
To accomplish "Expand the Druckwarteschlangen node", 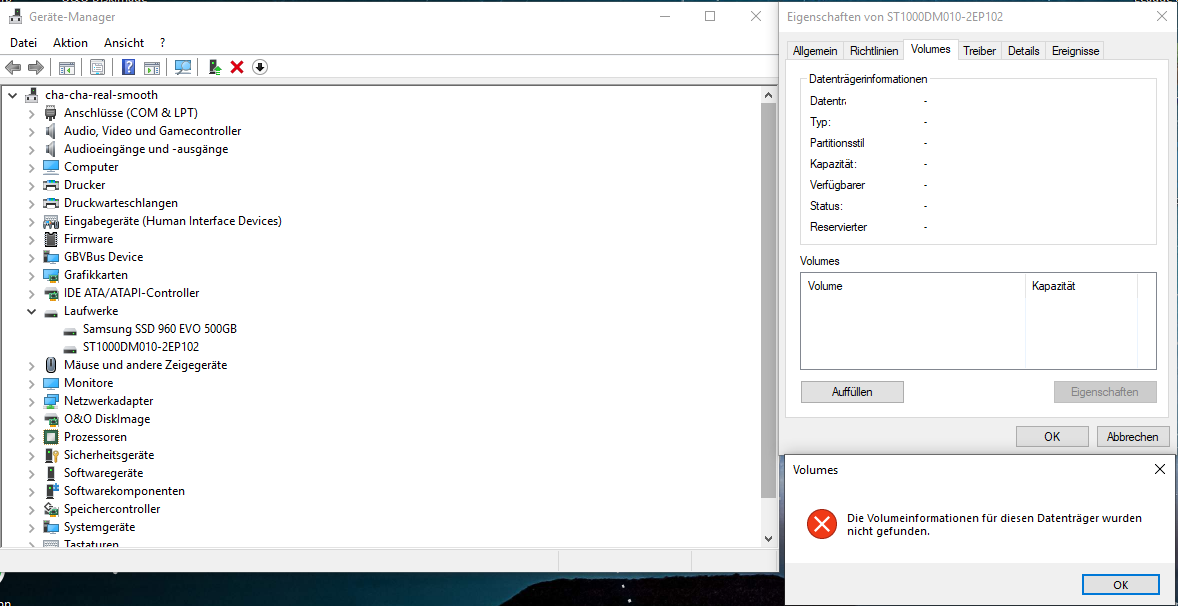I will [x=31, y=204].
